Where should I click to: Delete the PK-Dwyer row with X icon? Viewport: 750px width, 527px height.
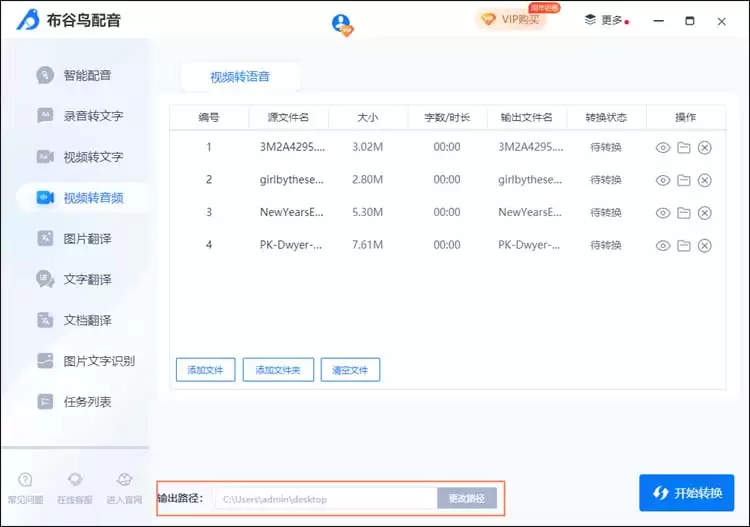click(705, 246)
